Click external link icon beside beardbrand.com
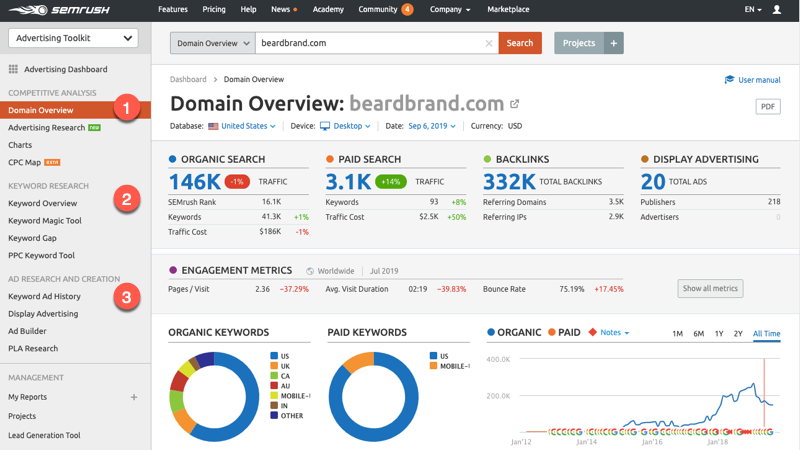 click(x=515, y=104)
